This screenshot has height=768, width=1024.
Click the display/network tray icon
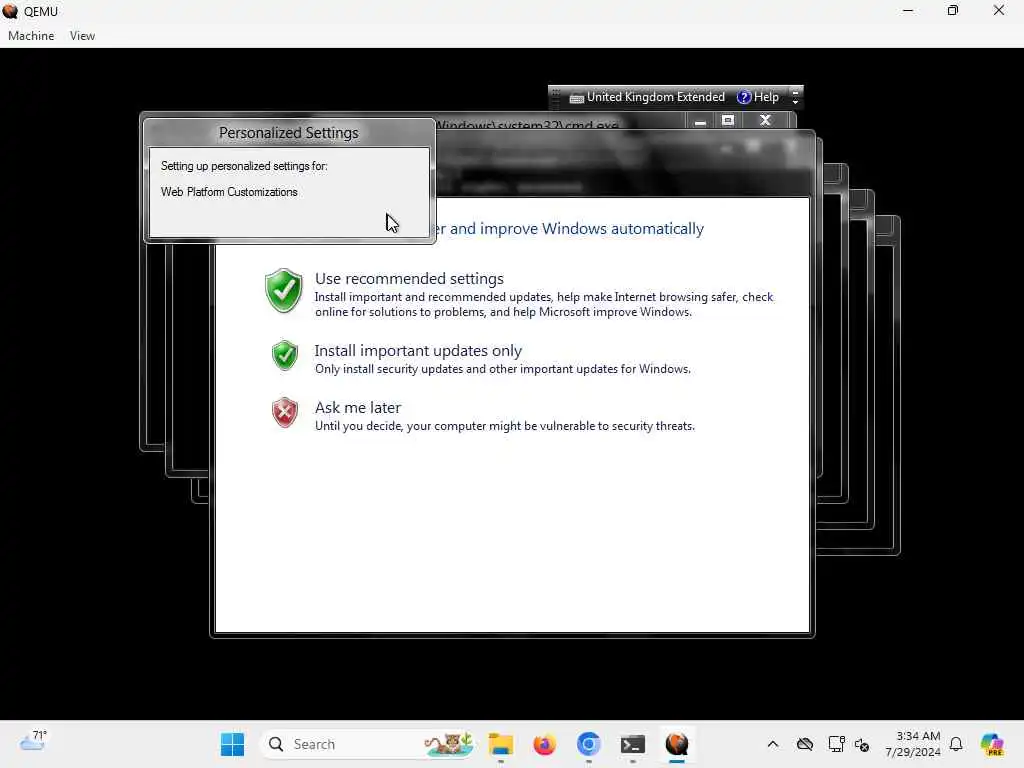coord(837,744)
